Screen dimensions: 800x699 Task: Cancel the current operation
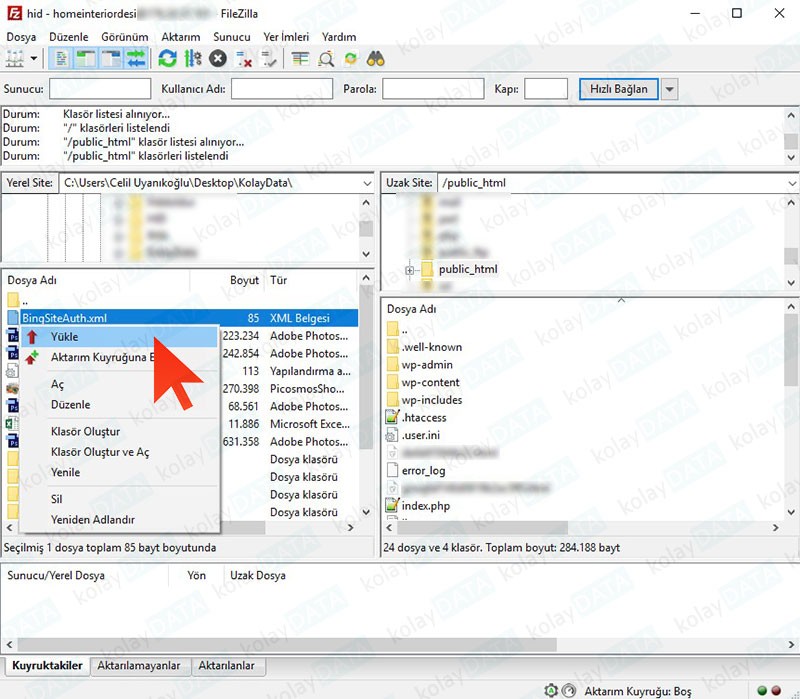tap(218, 58)
